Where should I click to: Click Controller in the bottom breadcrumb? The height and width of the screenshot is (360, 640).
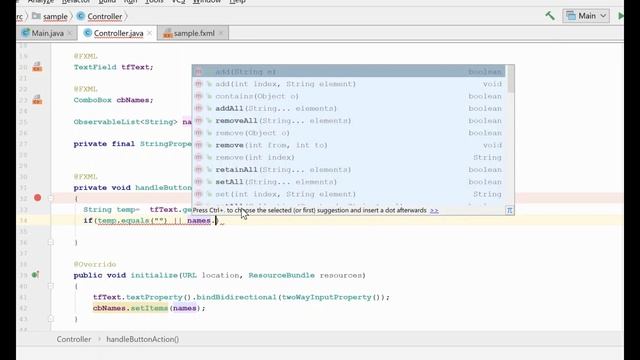click(x=74, y=339)
